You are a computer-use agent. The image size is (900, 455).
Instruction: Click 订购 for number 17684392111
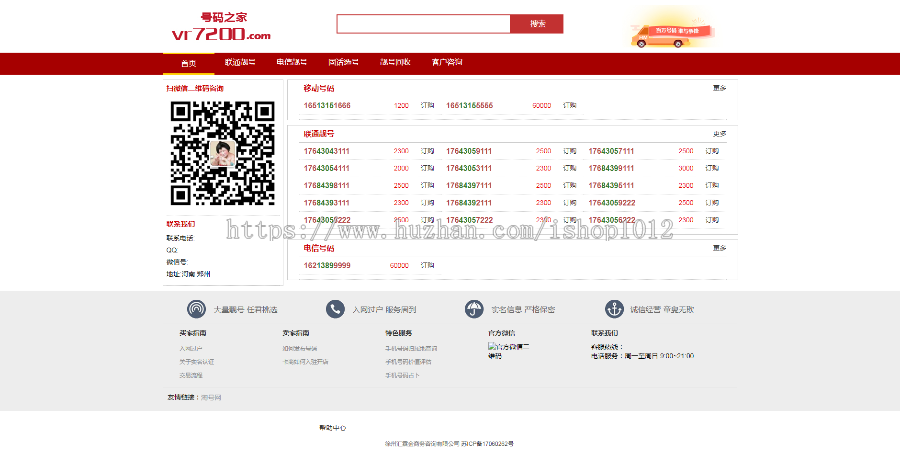coord(569,203)
